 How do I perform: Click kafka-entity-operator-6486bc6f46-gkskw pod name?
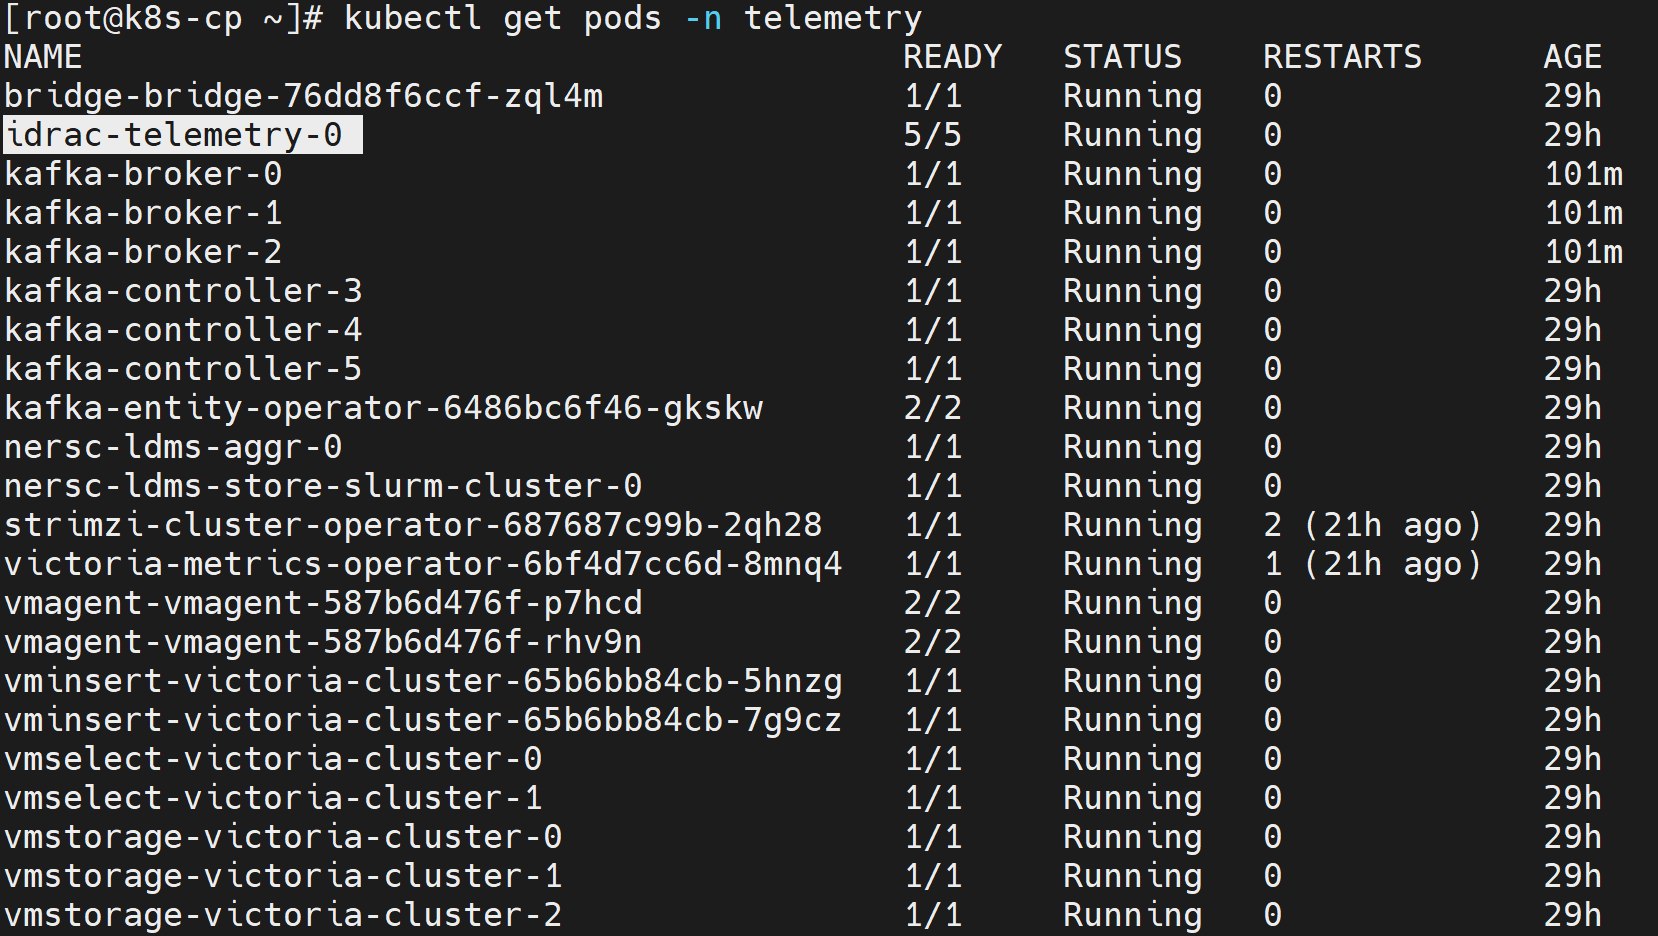pos(384,408)
